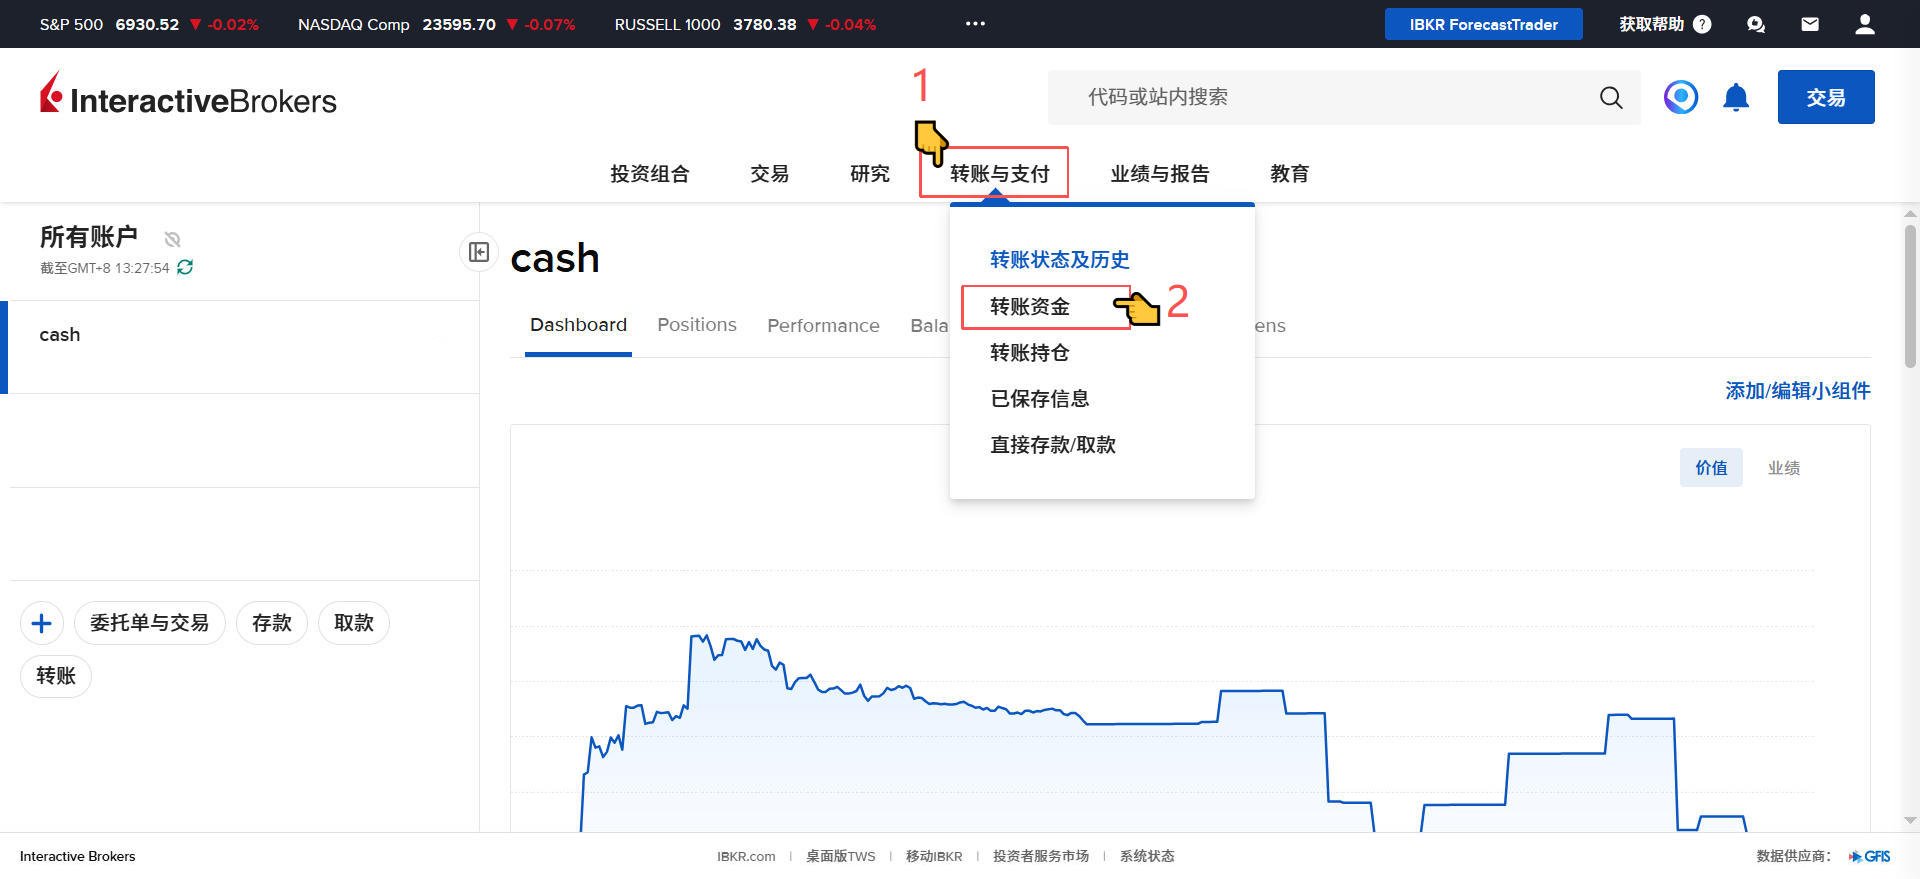Click the blue plus add button

click(x=41, y=624)
